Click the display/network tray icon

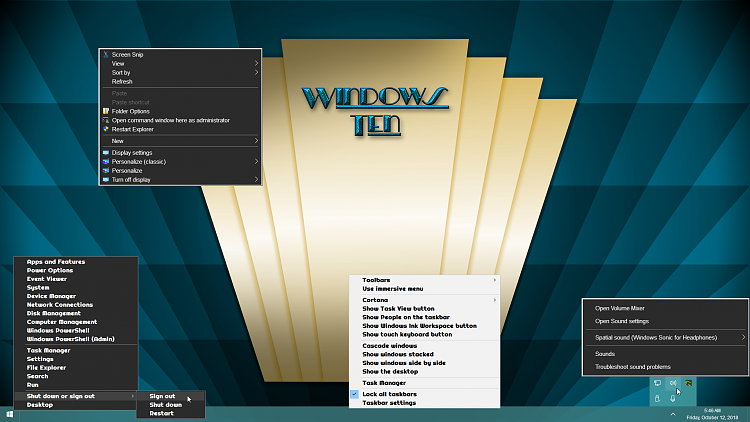pos(658,383)
